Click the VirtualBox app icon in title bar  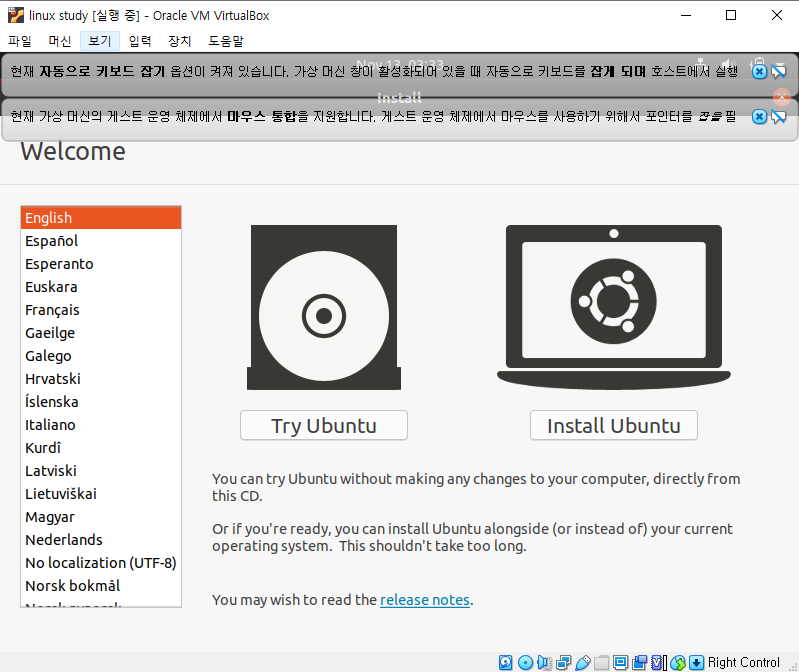16,15
